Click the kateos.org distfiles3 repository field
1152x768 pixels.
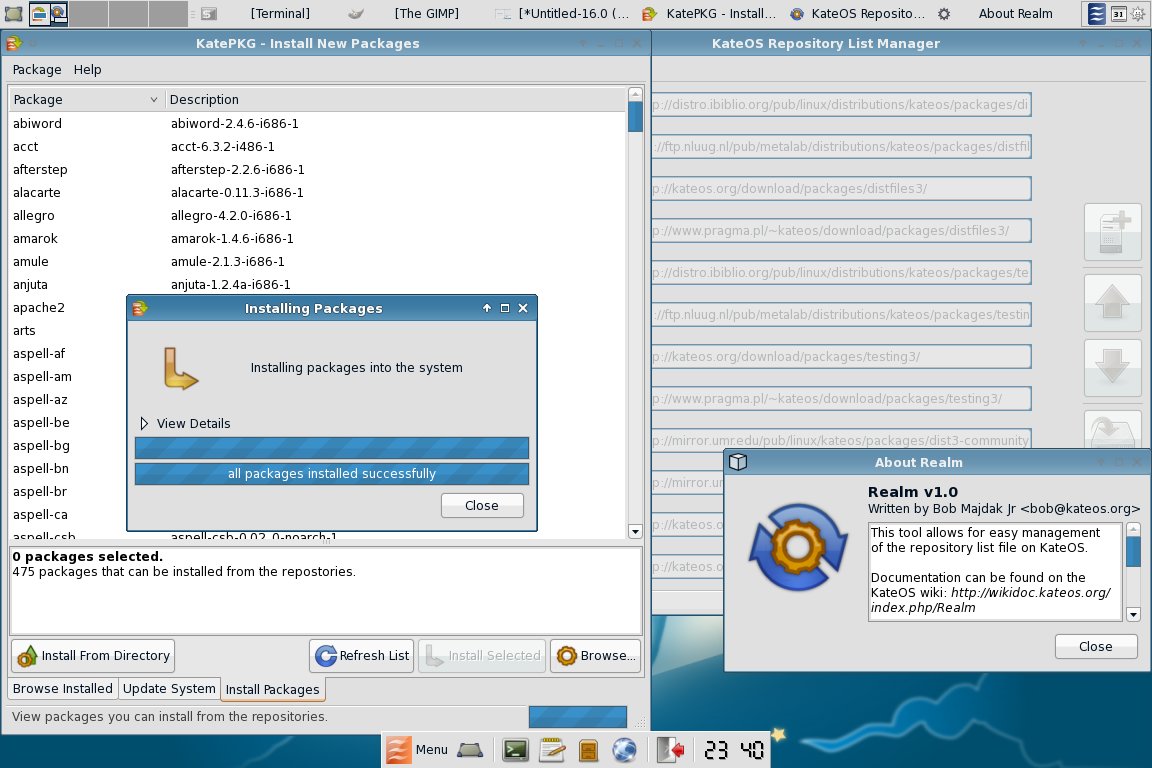click(x=841, y=188)
